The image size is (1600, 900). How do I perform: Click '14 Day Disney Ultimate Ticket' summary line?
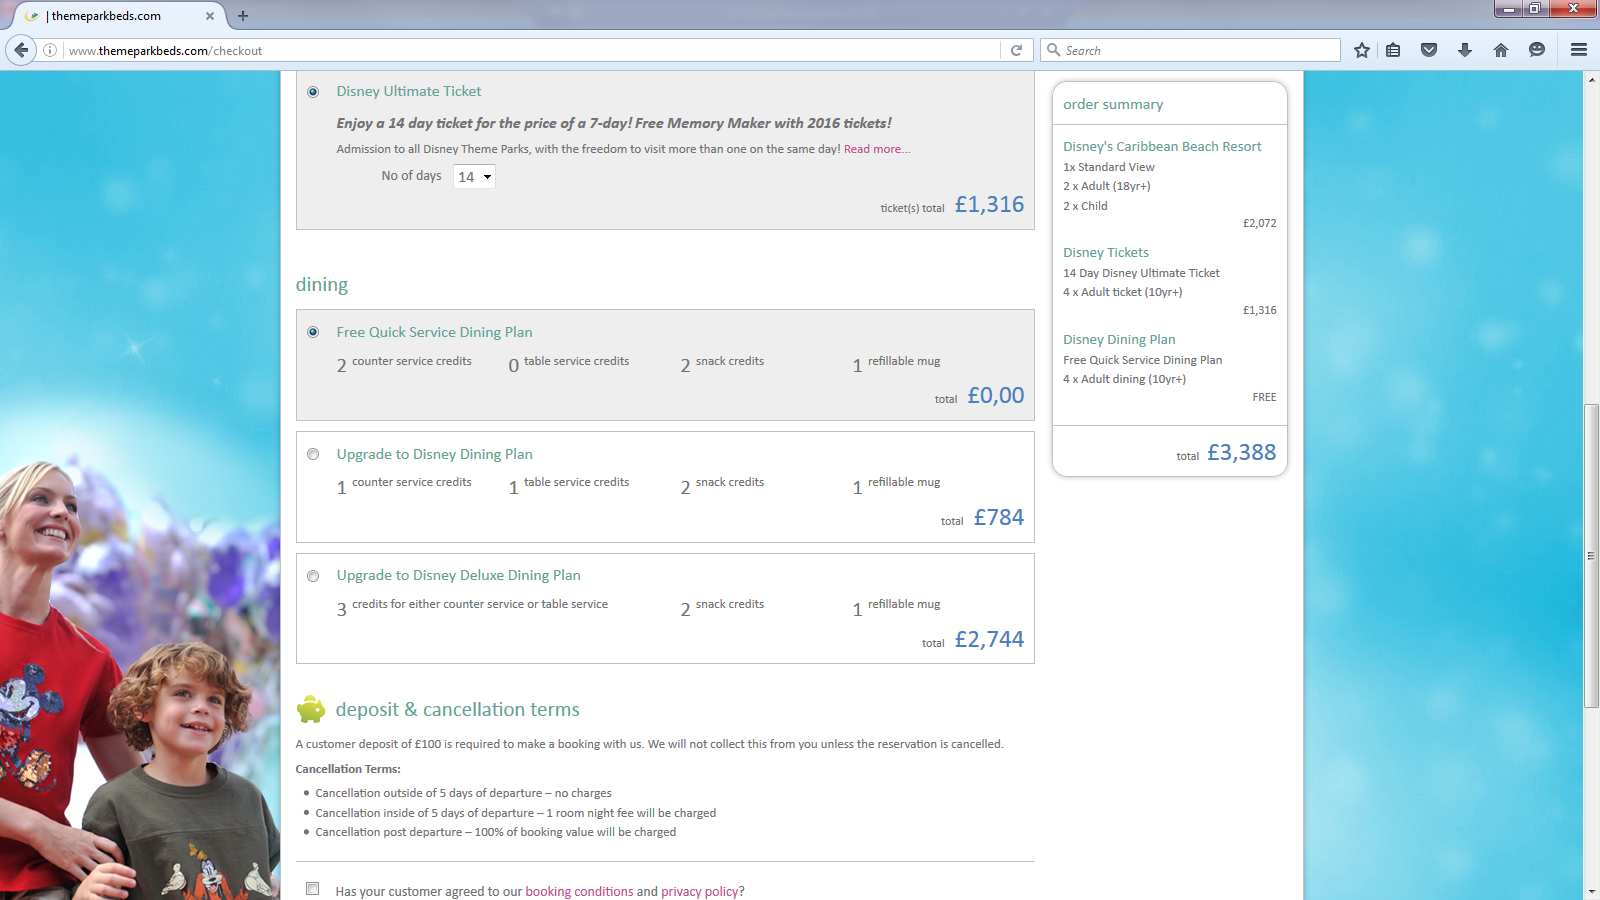[x=1141, y=273]
